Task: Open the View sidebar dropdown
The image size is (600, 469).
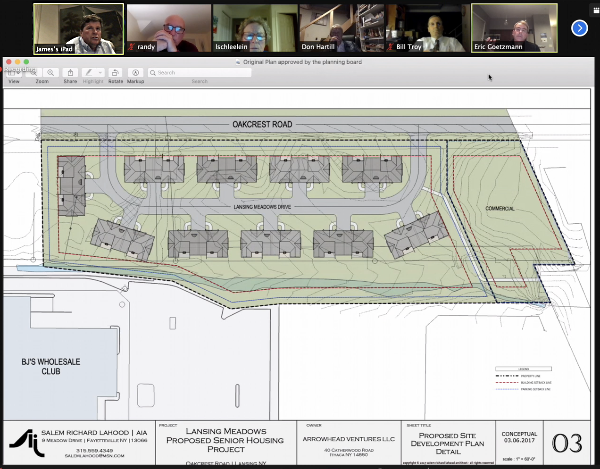Action: pyautogui.click(x=14, y=72)
